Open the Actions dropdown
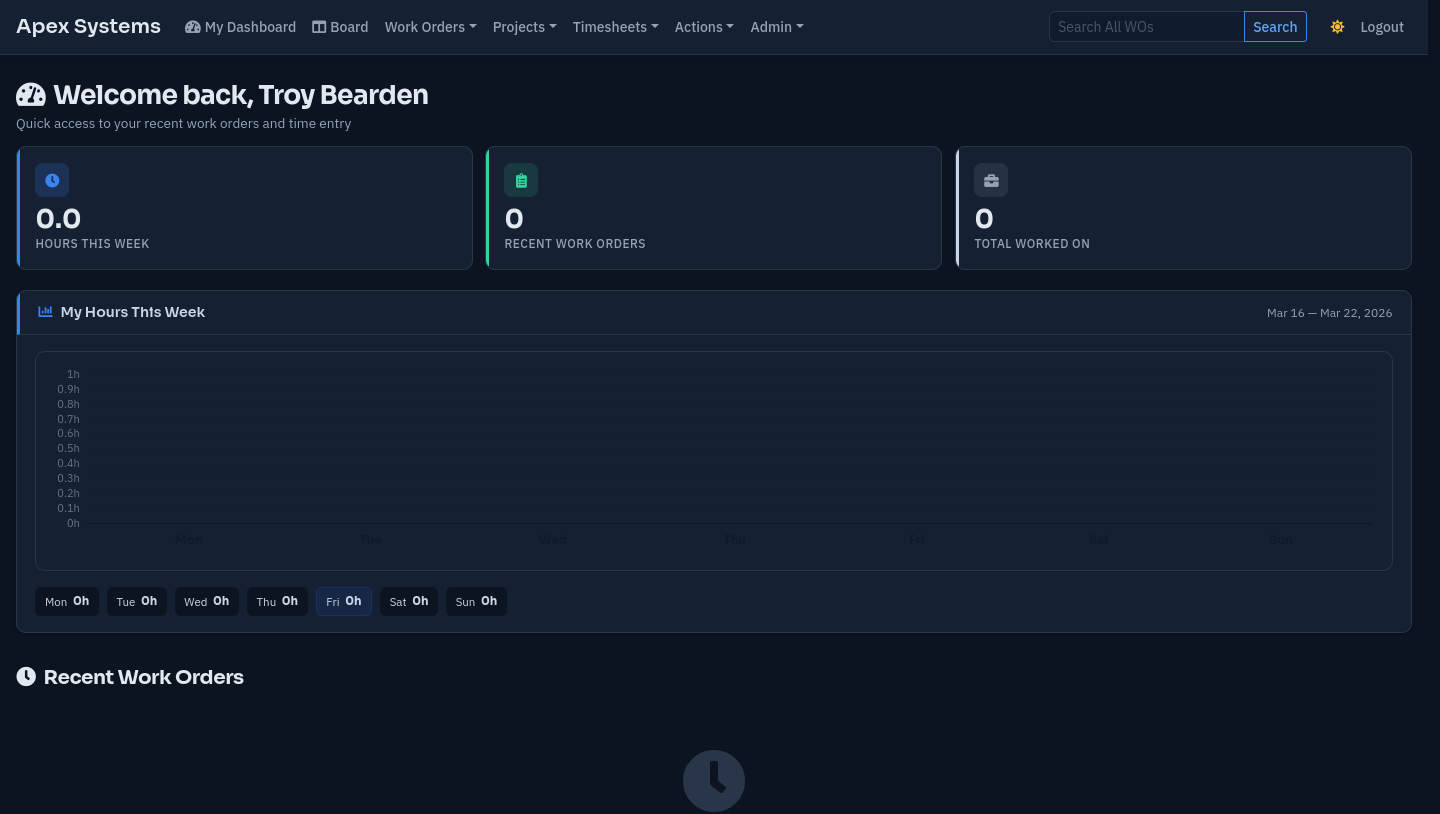The width and height of the screenshot is (1440, 814). (x=703, y=27)
